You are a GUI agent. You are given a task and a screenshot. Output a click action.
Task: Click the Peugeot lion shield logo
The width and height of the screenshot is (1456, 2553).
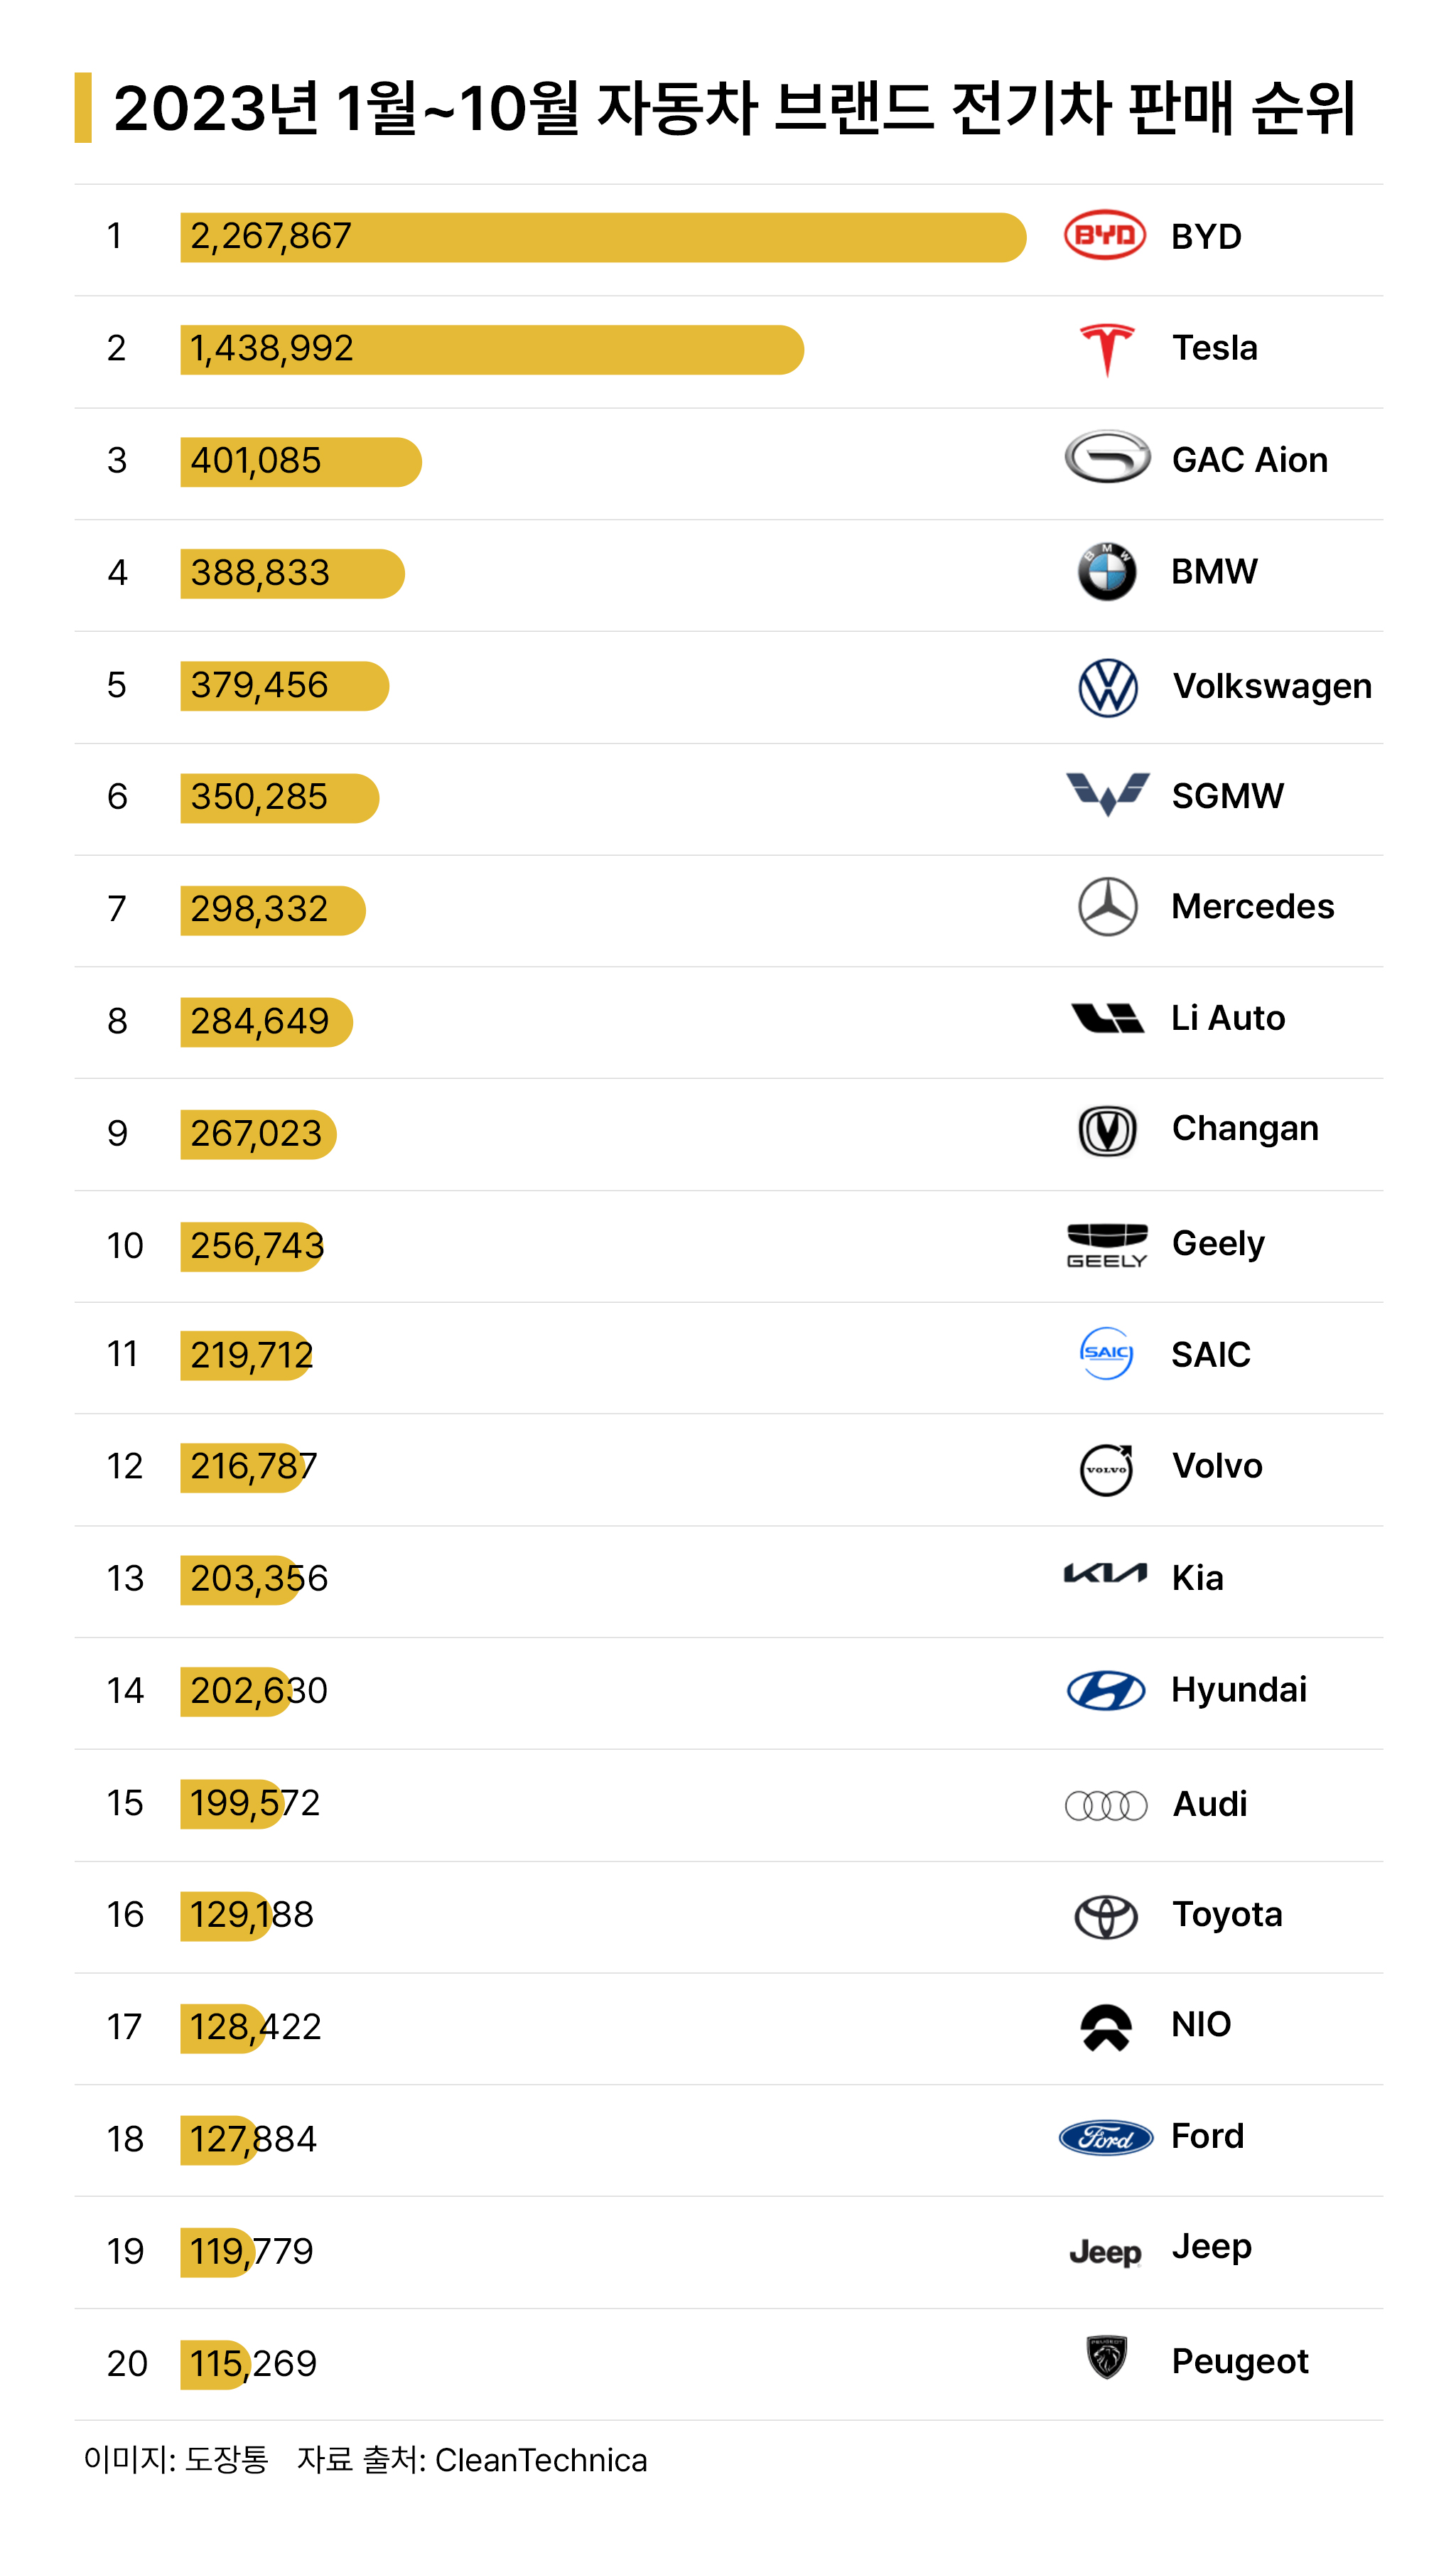click(x=1107, y=2358)
